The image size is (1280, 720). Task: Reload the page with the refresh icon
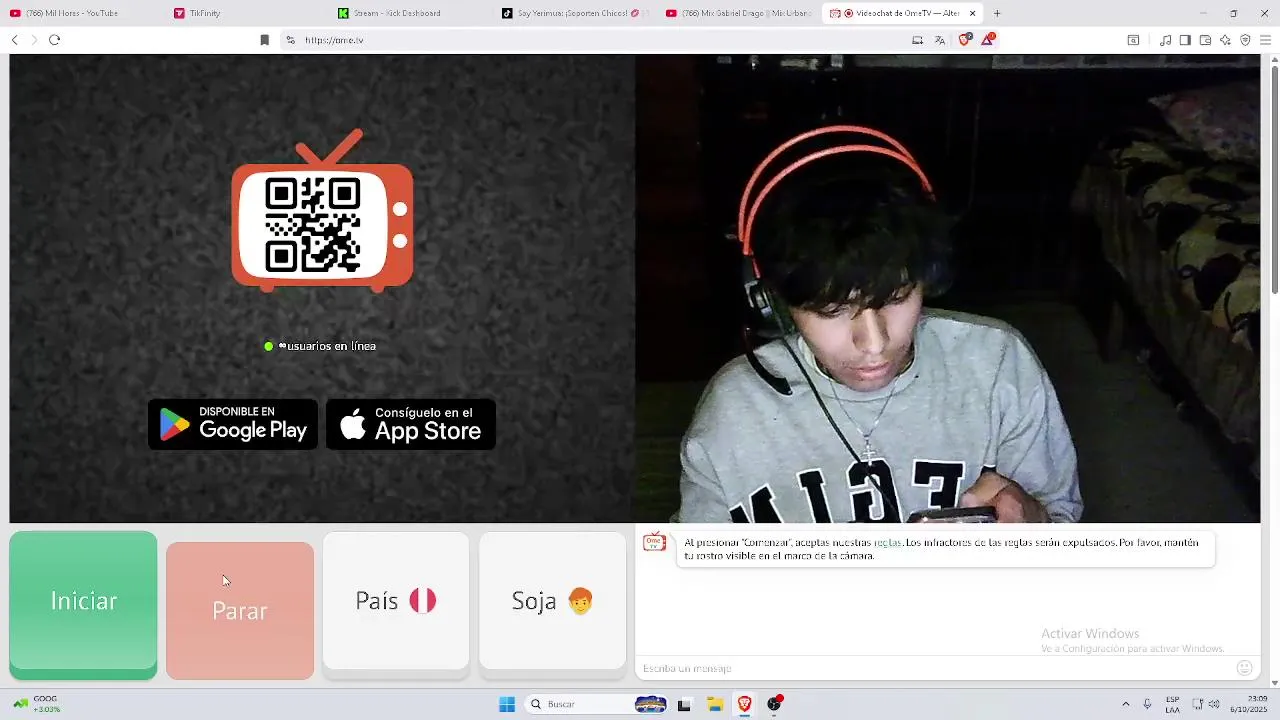[54, 40]
